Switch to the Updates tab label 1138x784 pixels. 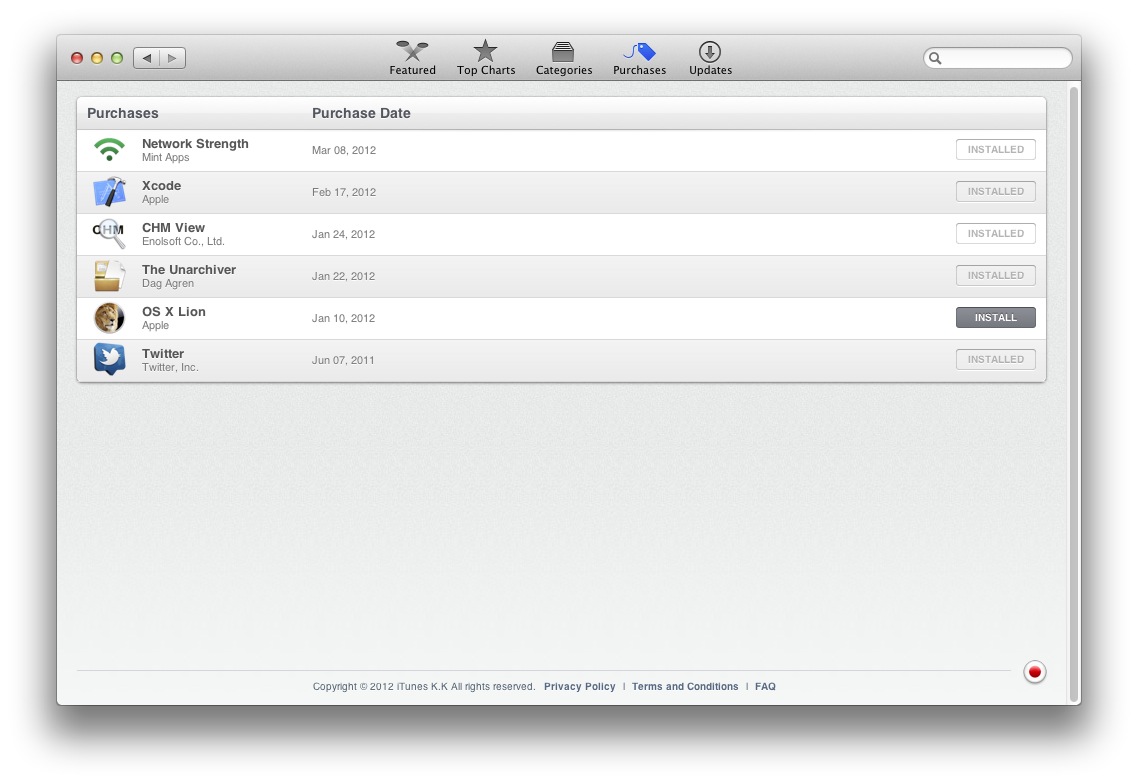pyautogui.click(x=711, y=70)
